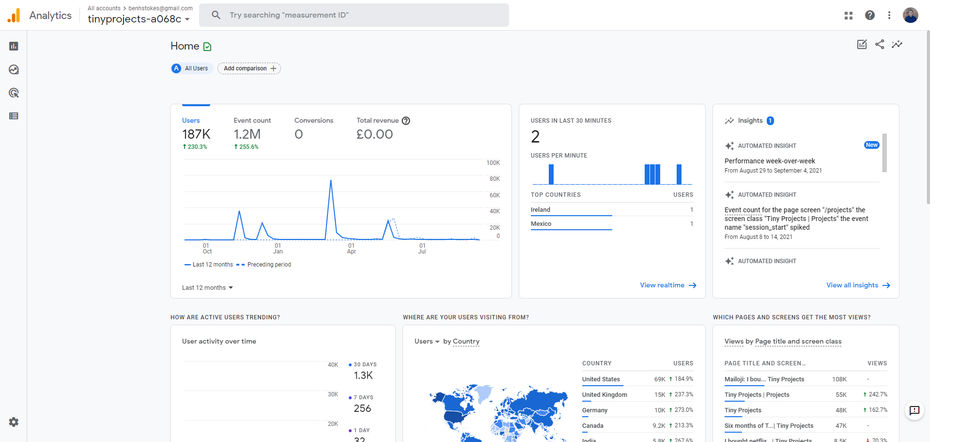
Task: Open the Google apps grid icon
Action: [848, 15]
